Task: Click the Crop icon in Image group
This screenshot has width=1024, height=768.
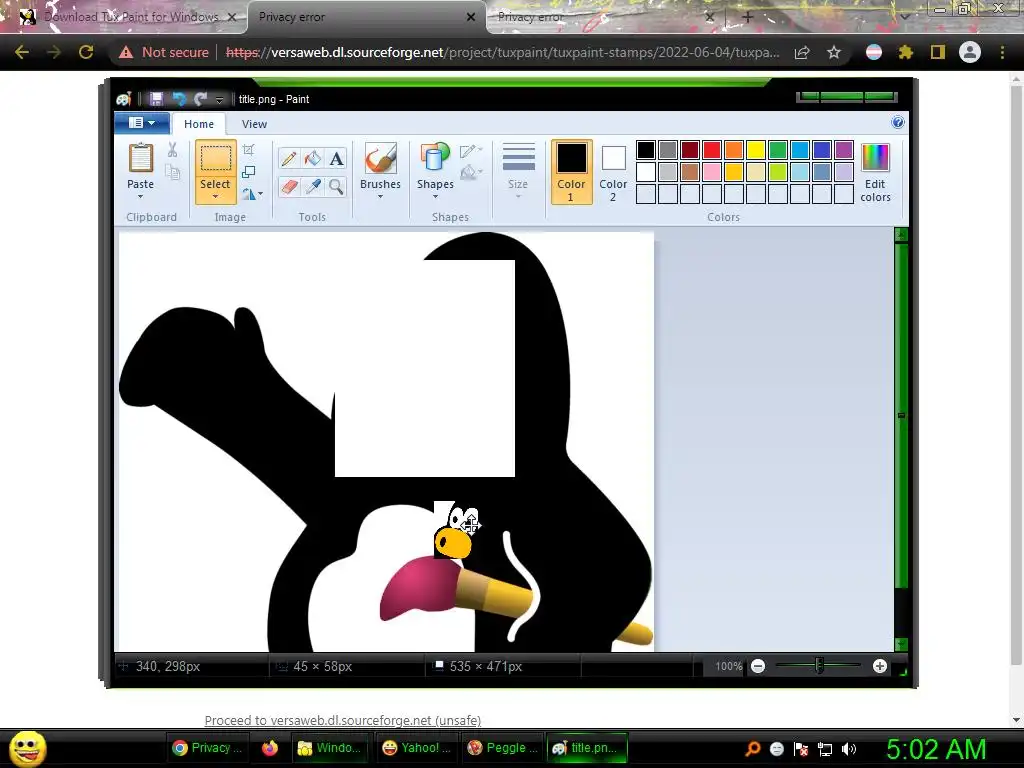Action: point(249,150)
